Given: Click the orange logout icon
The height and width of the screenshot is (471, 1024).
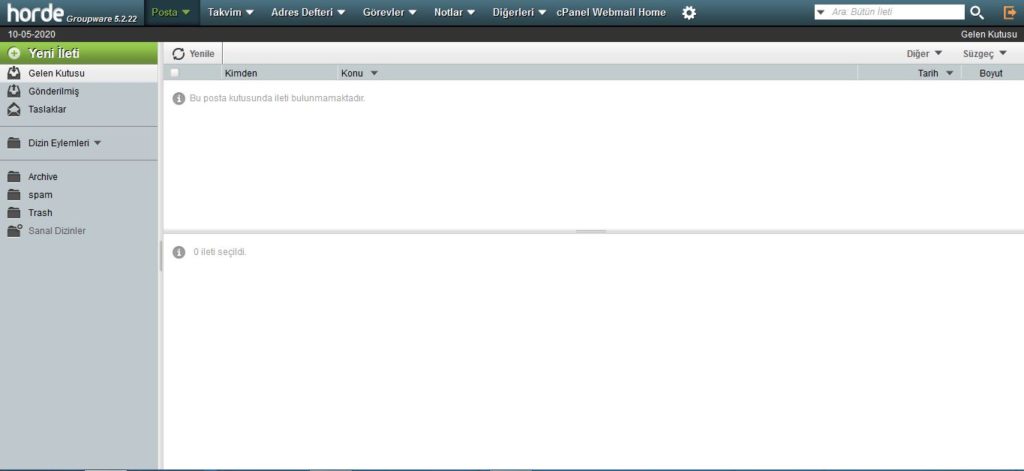Looking at the screenshot, I should pyautogui.click(x=1010, y=12).
